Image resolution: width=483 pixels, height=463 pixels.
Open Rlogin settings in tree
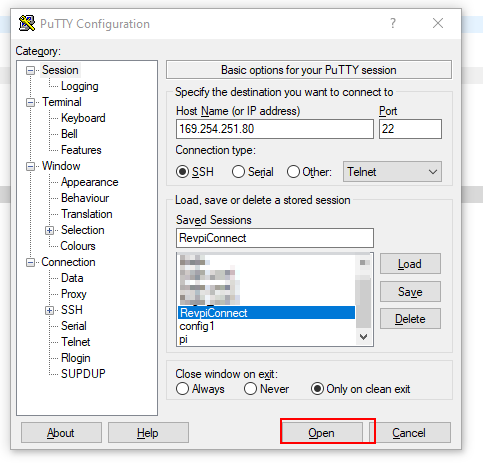(76, 358)
